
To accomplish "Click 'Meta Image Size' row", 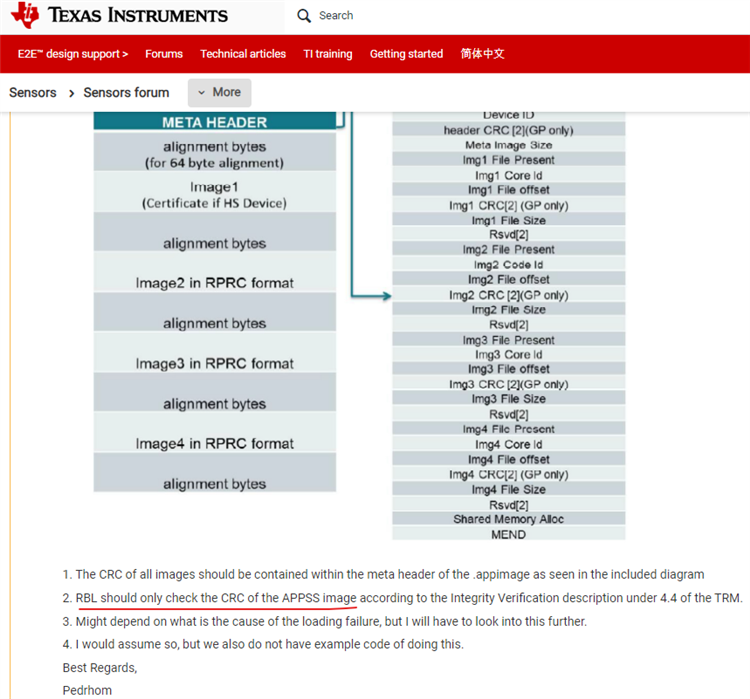I will 508,145.
